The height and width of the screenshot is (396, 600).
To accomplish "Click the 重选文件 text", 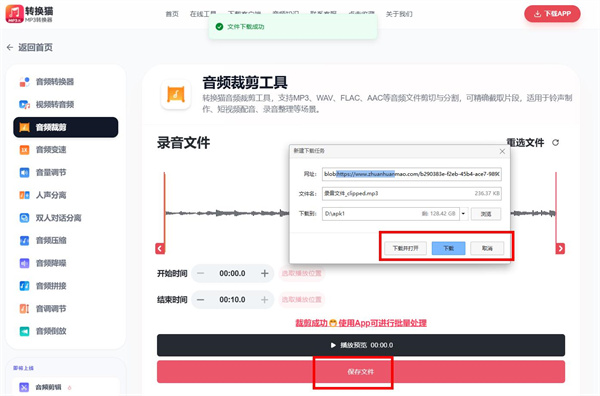I will click(525, 143).
